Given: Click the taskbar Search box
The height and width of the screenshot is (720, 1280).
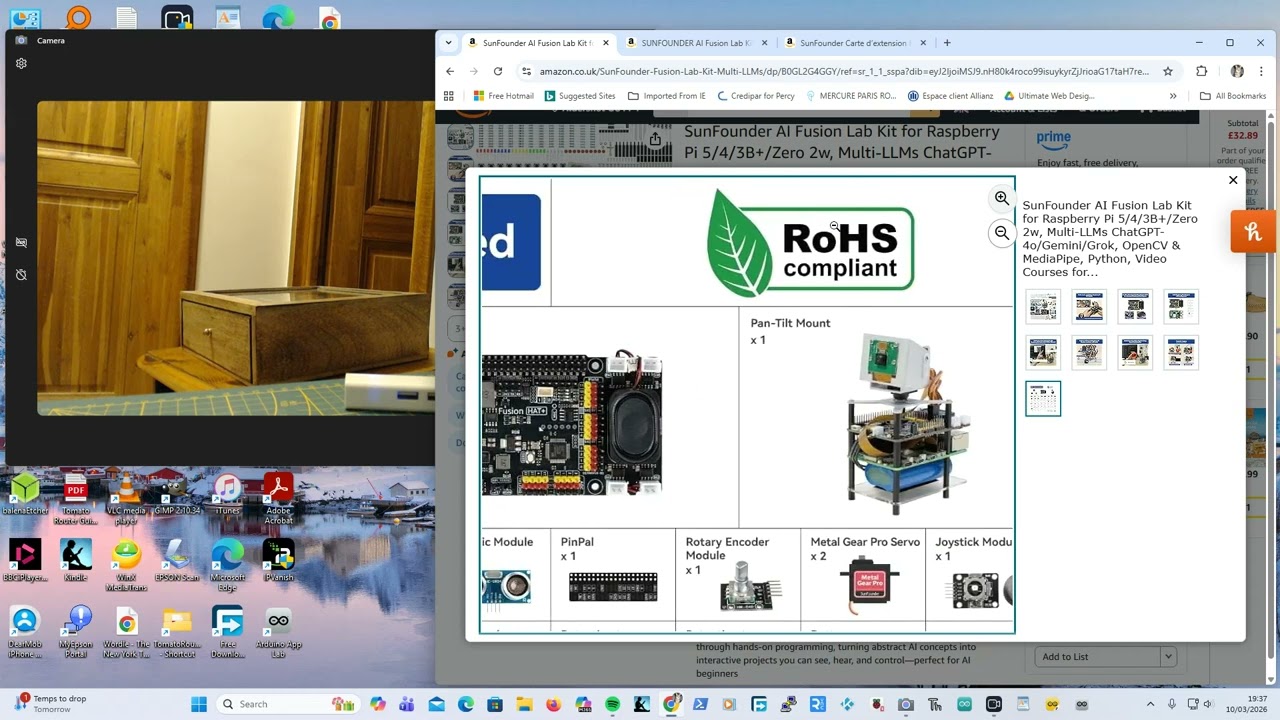Looking at the screenshot, I should (x=287, y=704).
